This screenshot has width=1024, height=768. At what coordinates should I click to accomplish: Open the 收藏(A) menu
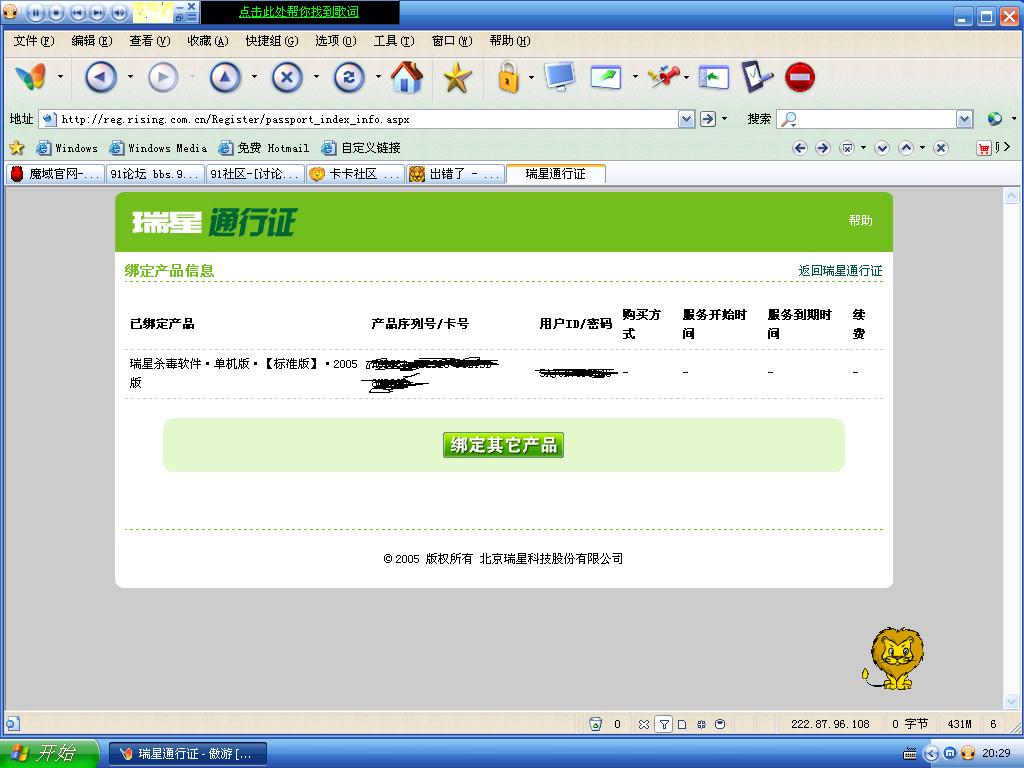(208, 40)
